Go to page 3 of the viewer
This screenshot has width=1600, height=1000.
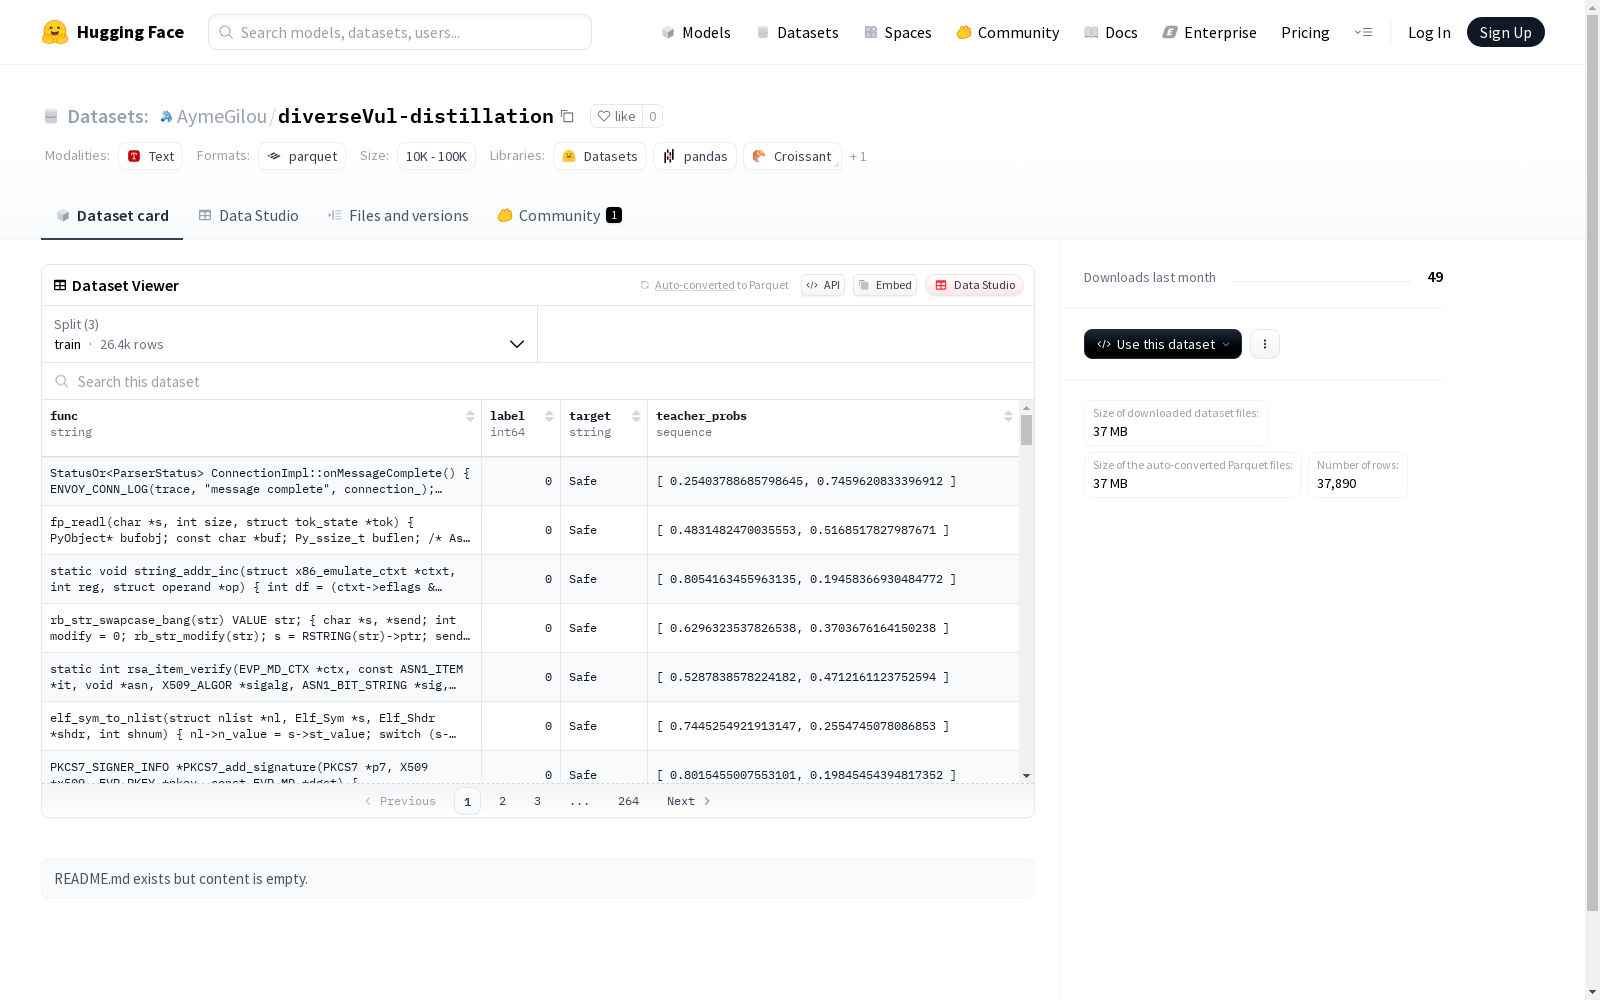click(x=537, y=801)
